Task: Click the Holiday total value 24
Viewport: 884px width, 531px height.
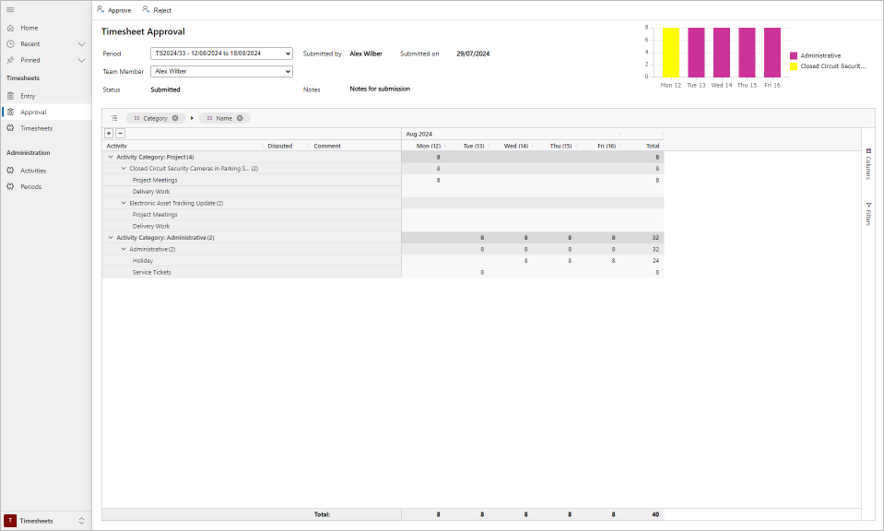Action: [655, 261]
